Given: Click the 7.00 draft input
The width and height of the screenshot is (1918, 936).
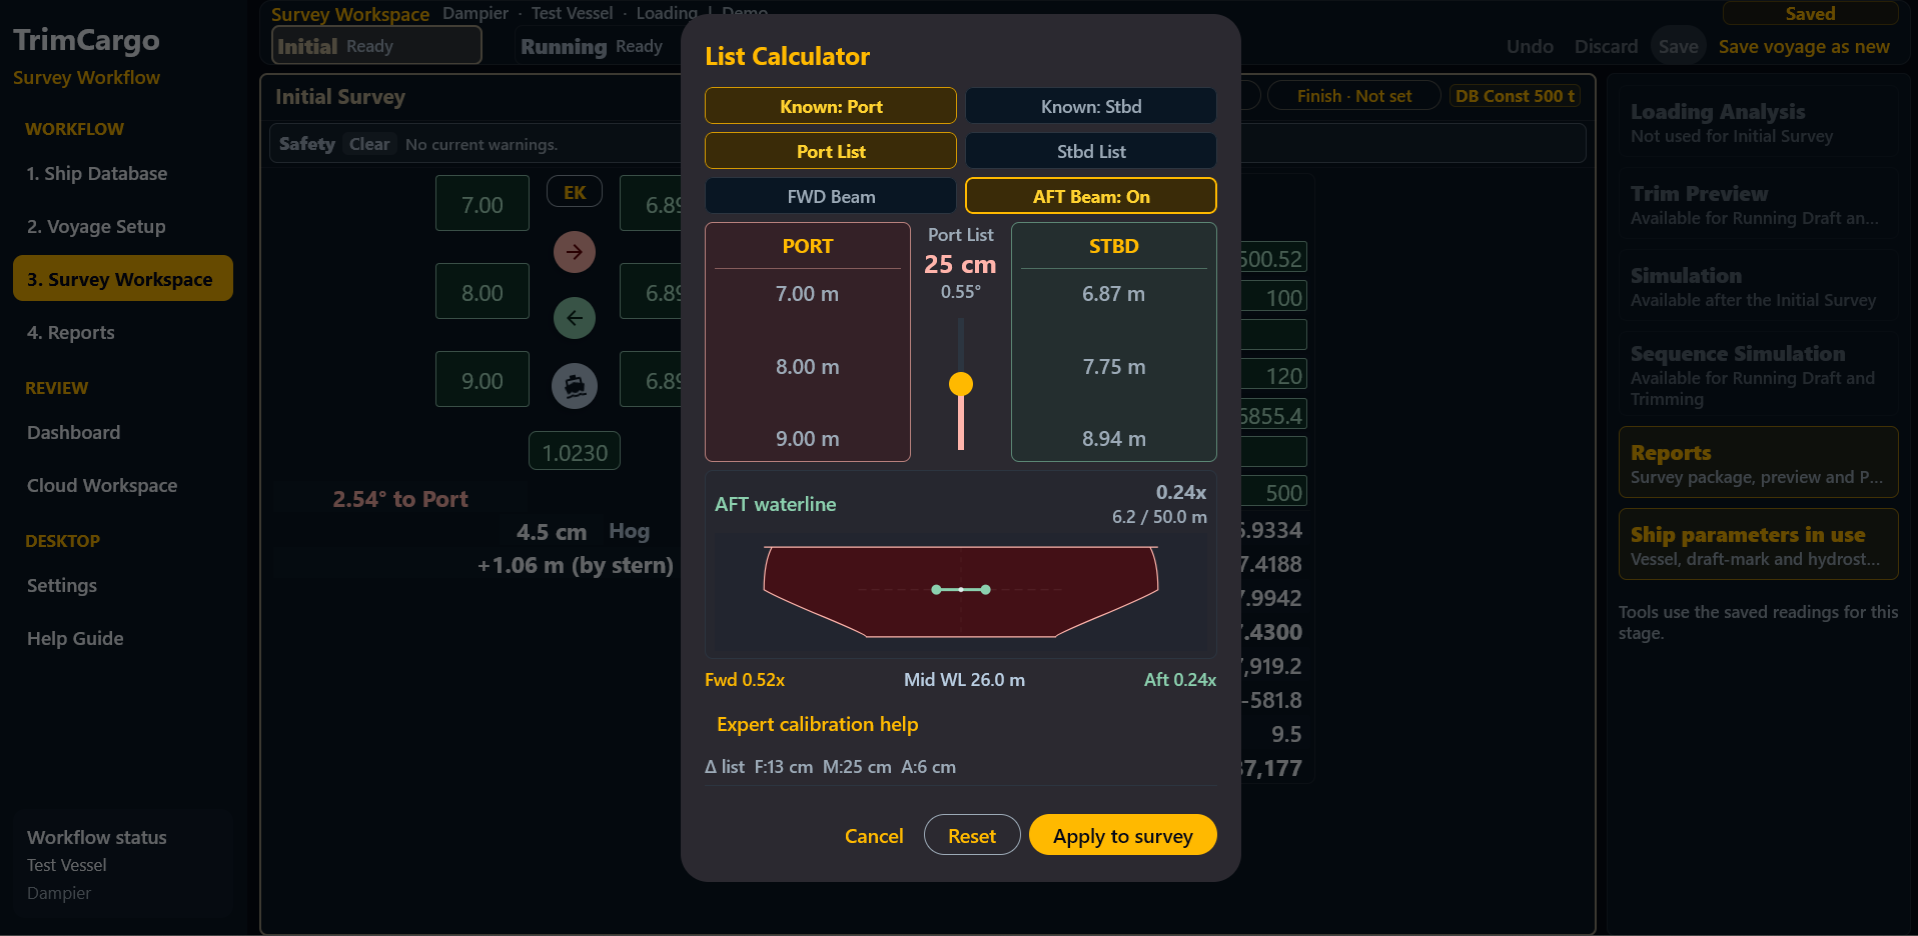Looking at the screenshot, I should pos(482,204).
